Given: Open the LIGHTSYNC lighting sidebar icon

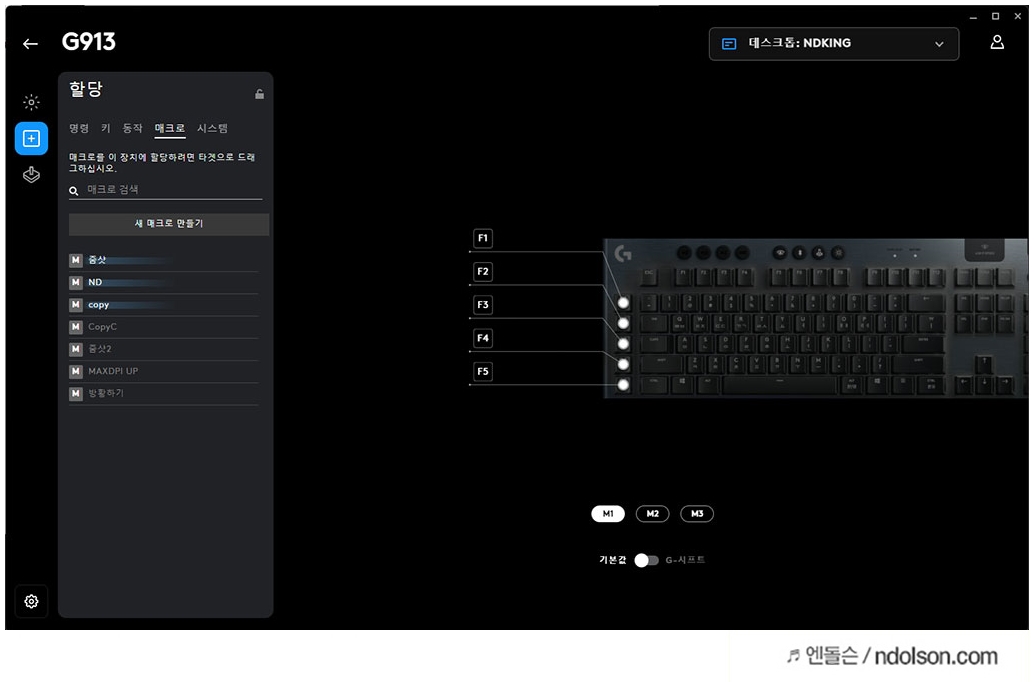Looking at the screenshot, I should (31, 102).
